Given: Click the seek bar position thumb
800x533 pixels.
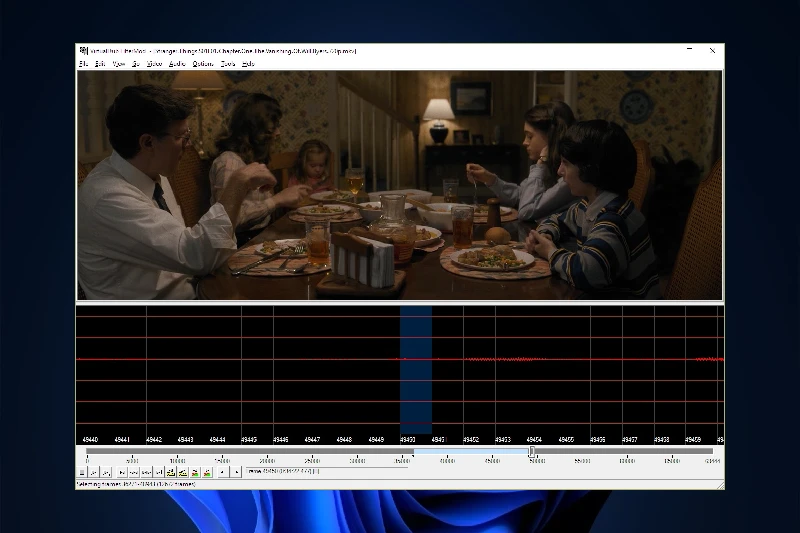Looking at the screenshot, I should [x=531, y=452].
